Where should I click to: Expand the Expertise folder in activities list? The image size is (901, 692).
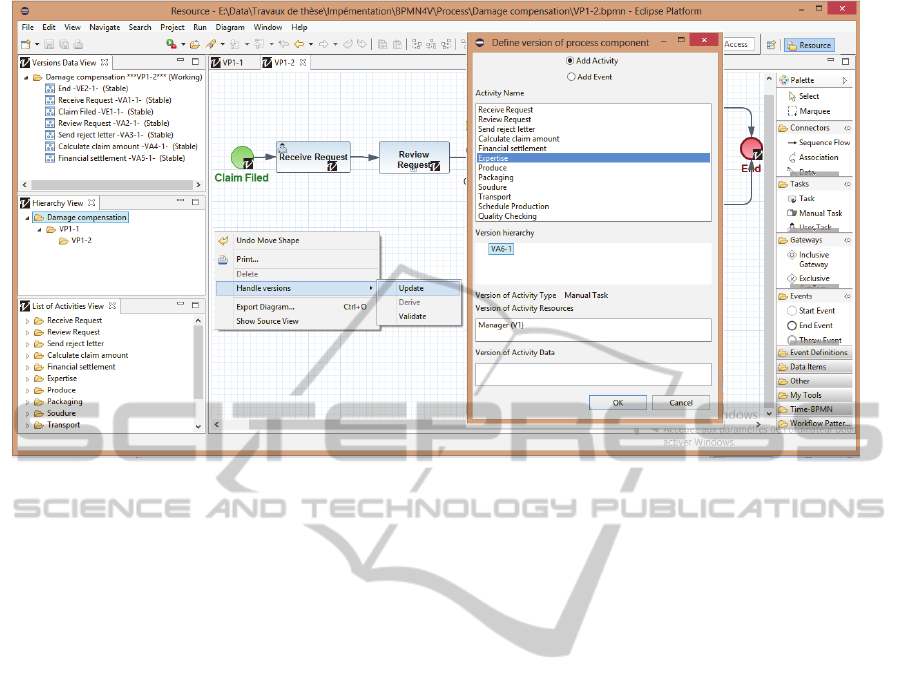[26, 379]
